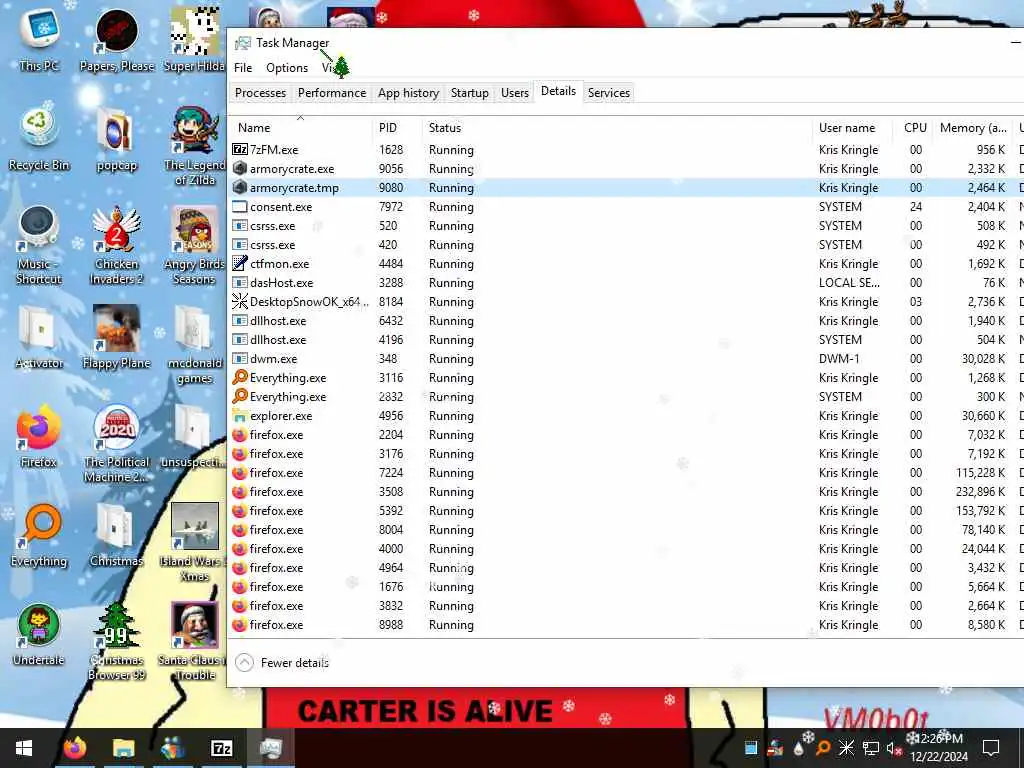1024x768 pixels.
Task: Open the Activator folder icon
Action: pyautogui.click(x=39, y=336)
